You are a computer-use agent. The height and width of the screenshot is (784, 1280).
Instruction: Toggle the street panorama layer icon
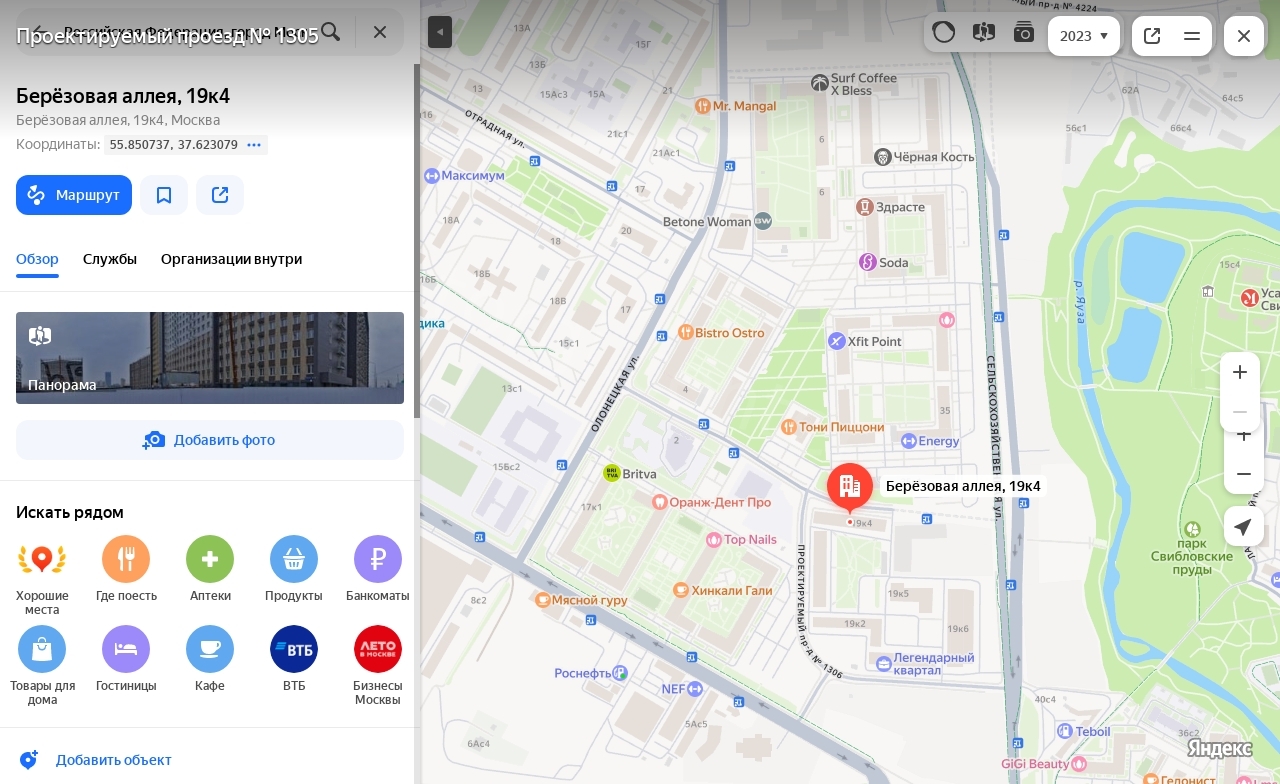[983, 32]
